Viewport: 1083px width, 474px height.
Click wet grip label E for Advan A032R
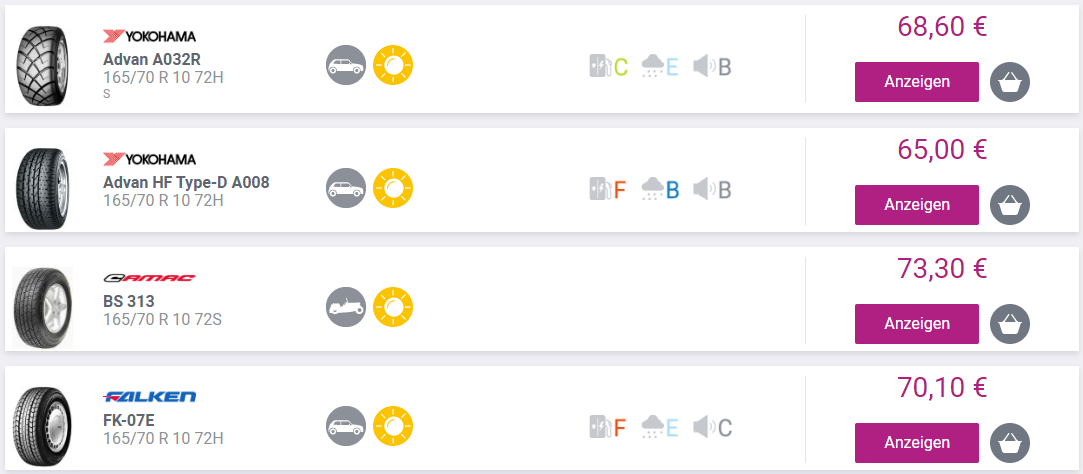660,67
